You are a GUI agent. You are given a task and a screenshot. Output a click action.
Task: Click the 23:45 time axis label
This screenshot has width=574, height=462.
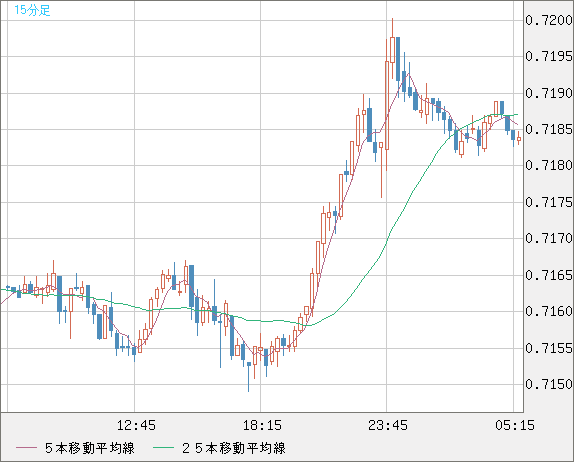pos(388,425)
